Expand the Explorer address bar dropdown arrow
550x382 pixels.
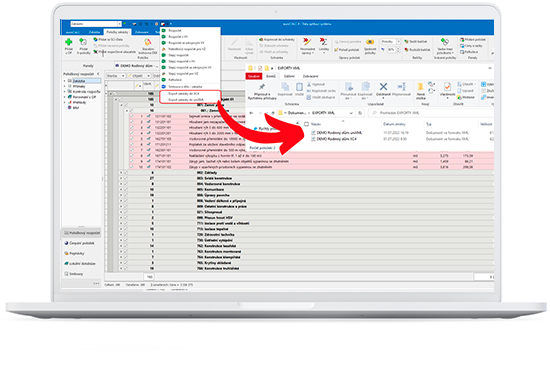pyautogui.click(x=351, y=113)
